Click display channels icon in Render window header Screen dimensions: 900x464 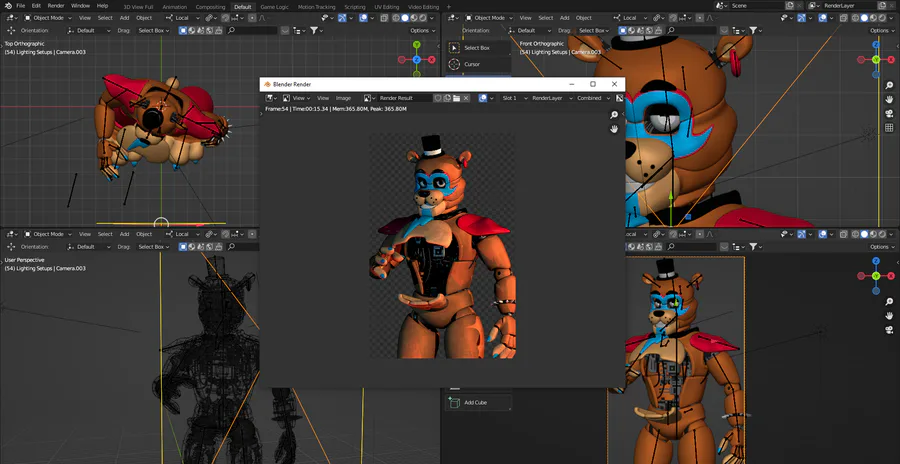point(619,98)
